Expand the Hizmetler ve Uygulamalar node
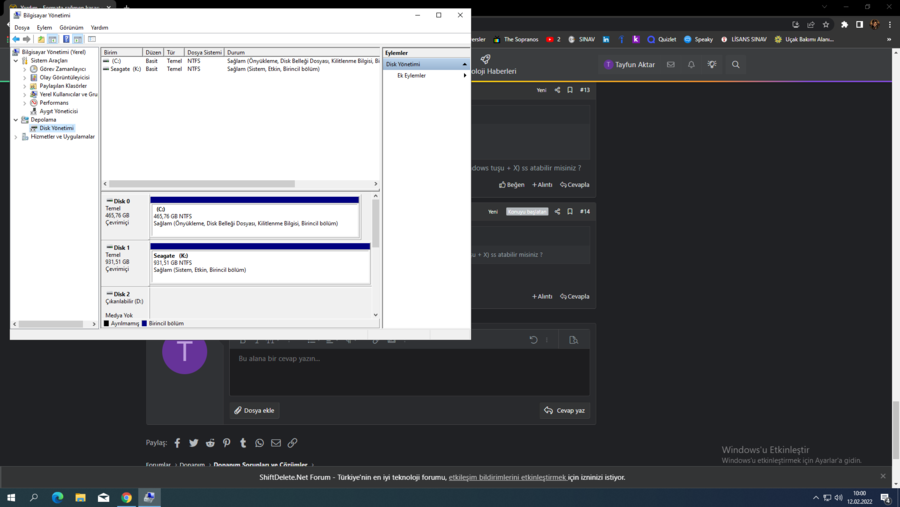Image resolution: width=900 pixels, height=507 pixels. tap(16, 137)
